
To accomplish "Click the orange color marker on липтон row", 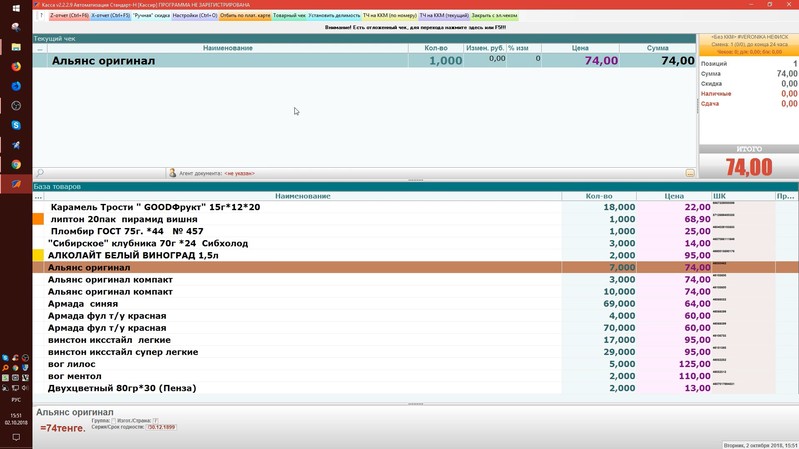I will pos(38,219).
